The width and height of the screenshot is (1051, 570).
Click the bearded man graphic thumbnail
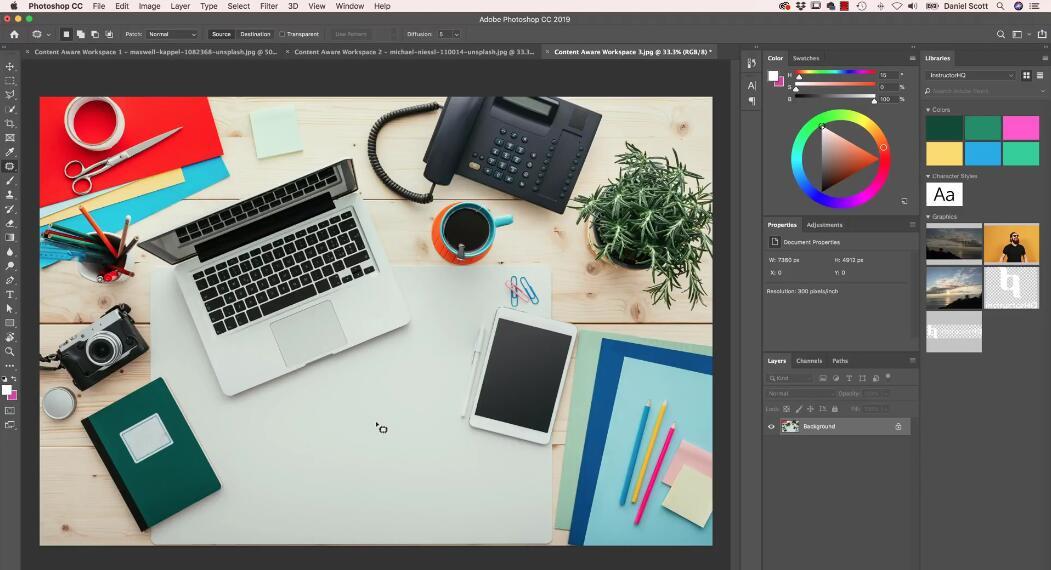pyautogui.click(x=1011, y=243)
